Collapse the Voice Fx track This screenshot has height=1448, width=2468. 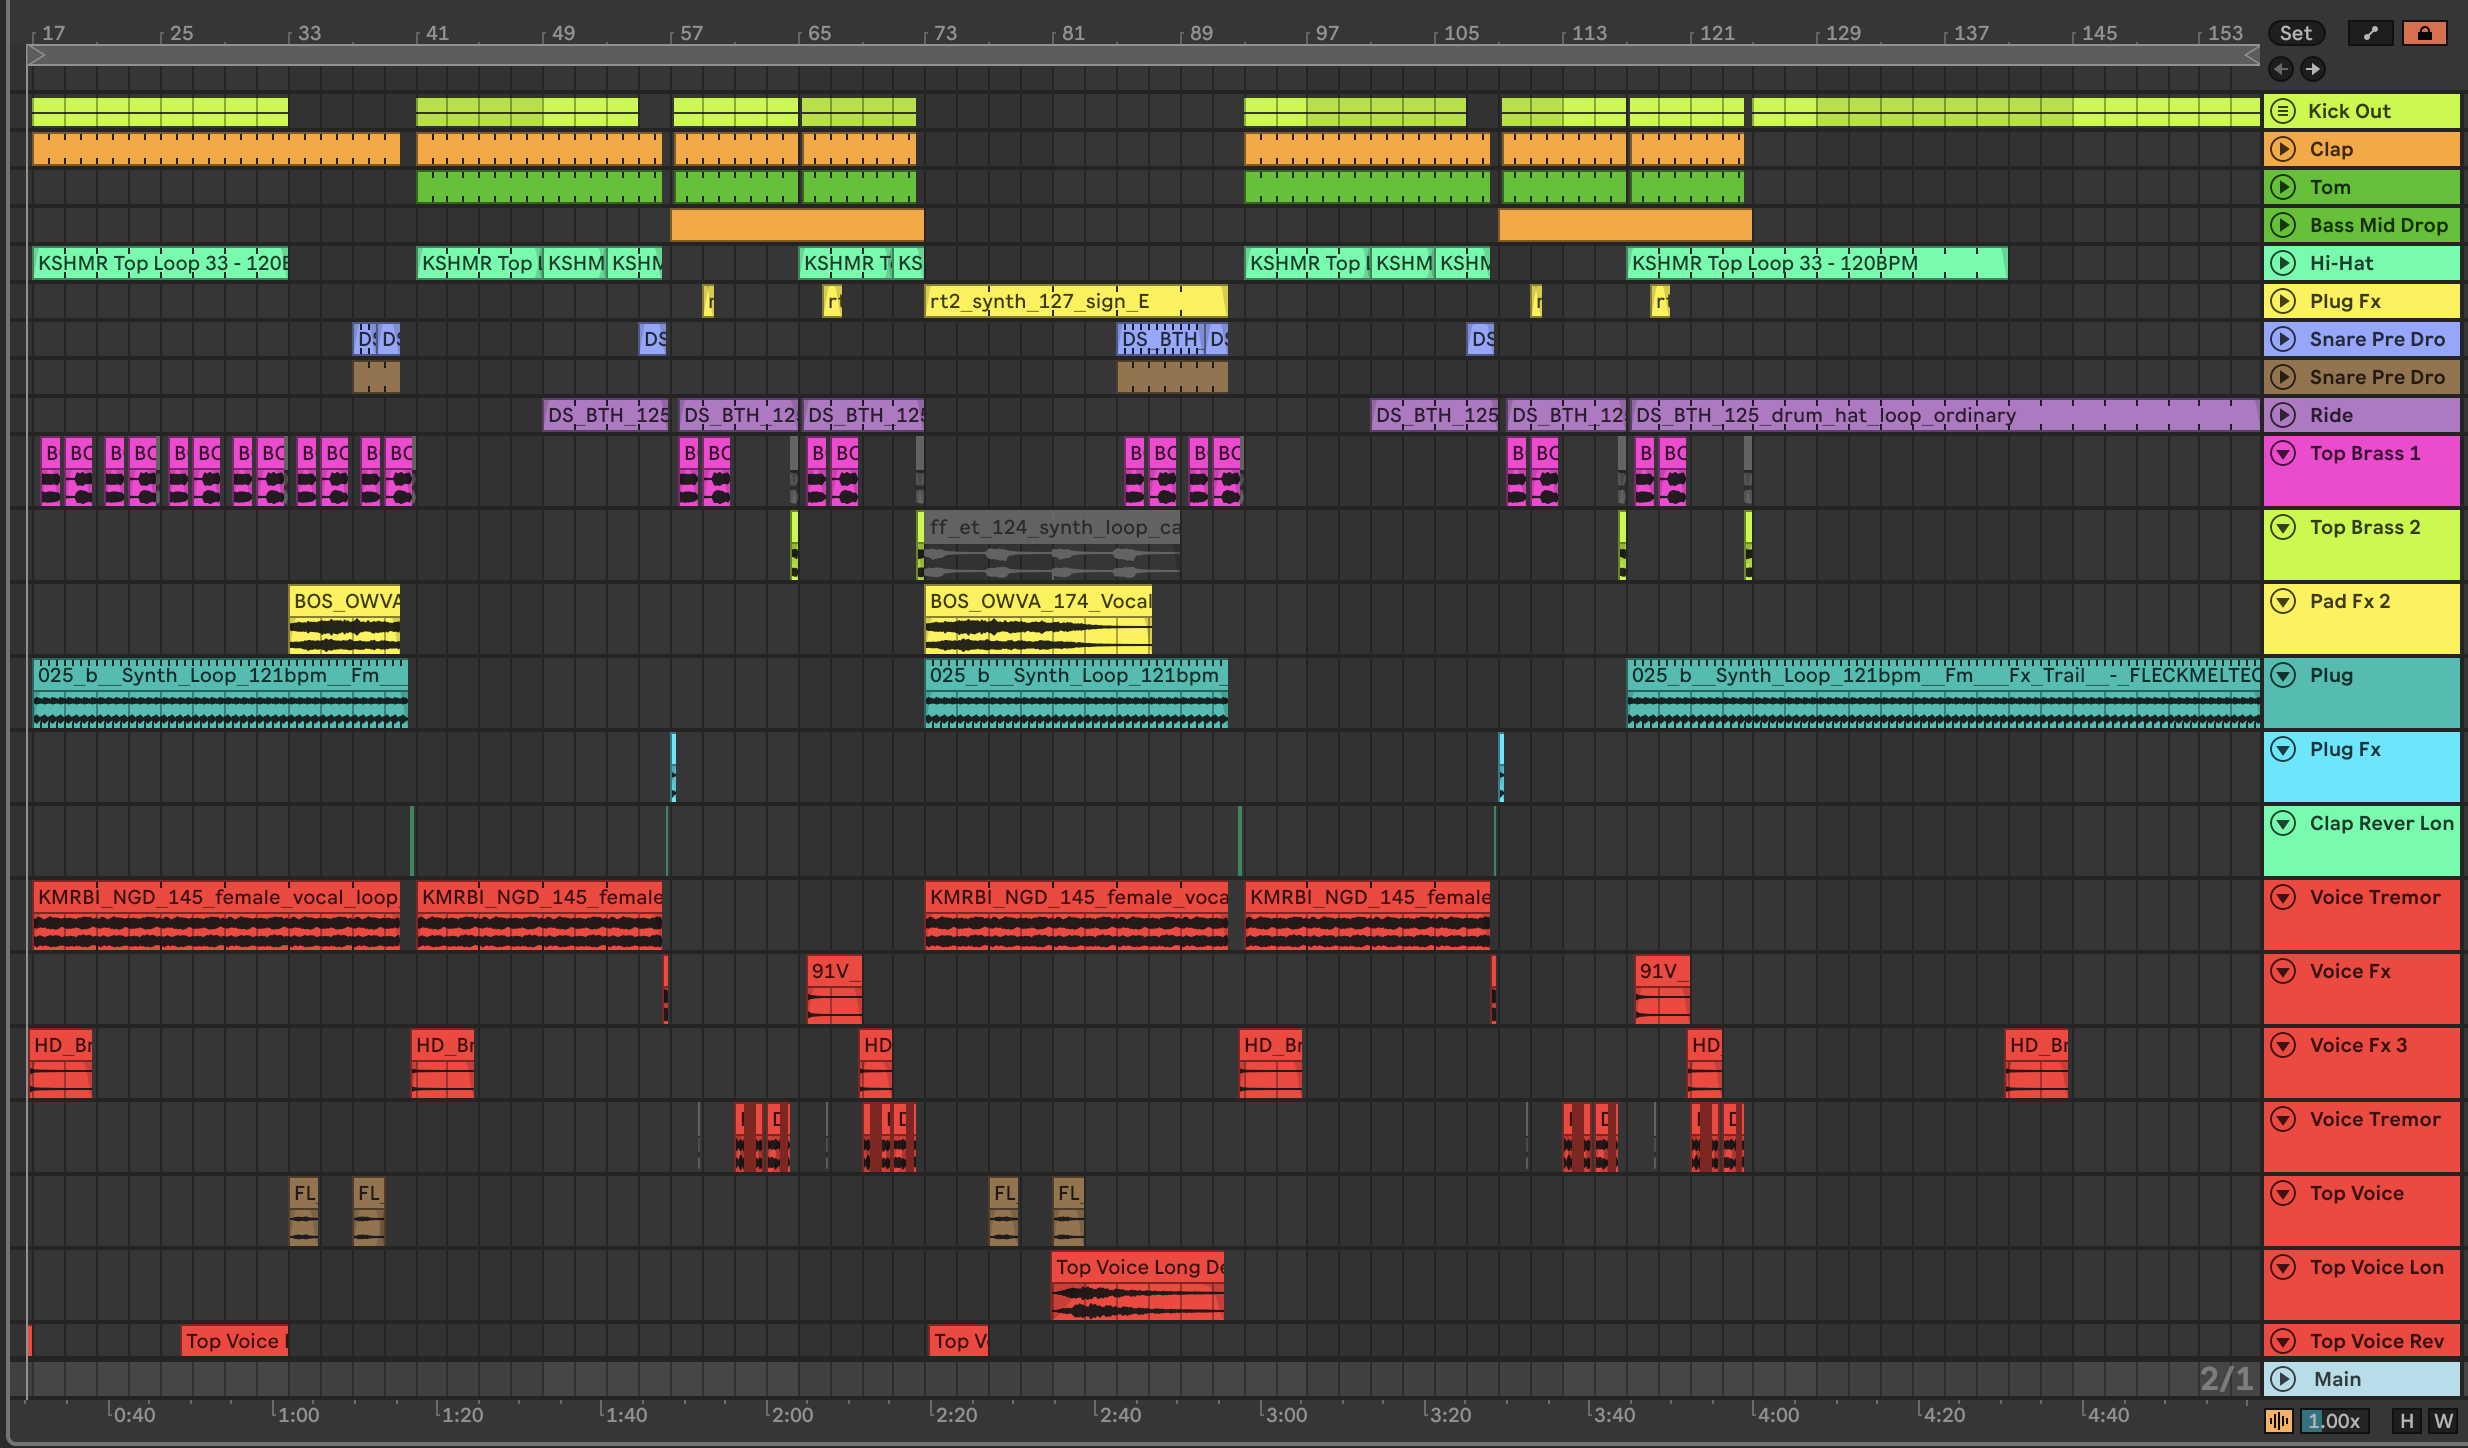tap(2283, 971)
